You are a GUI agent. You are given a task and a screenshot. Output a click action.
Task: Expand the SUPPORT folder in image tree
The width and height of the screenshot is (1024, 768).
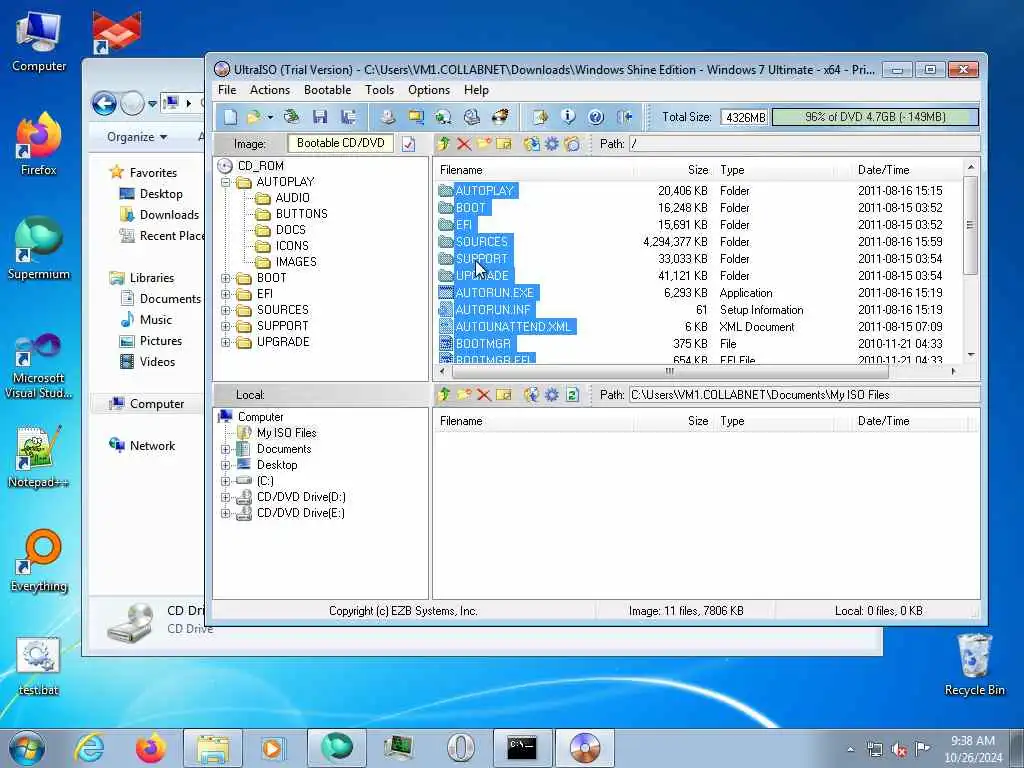pos(225,327)
